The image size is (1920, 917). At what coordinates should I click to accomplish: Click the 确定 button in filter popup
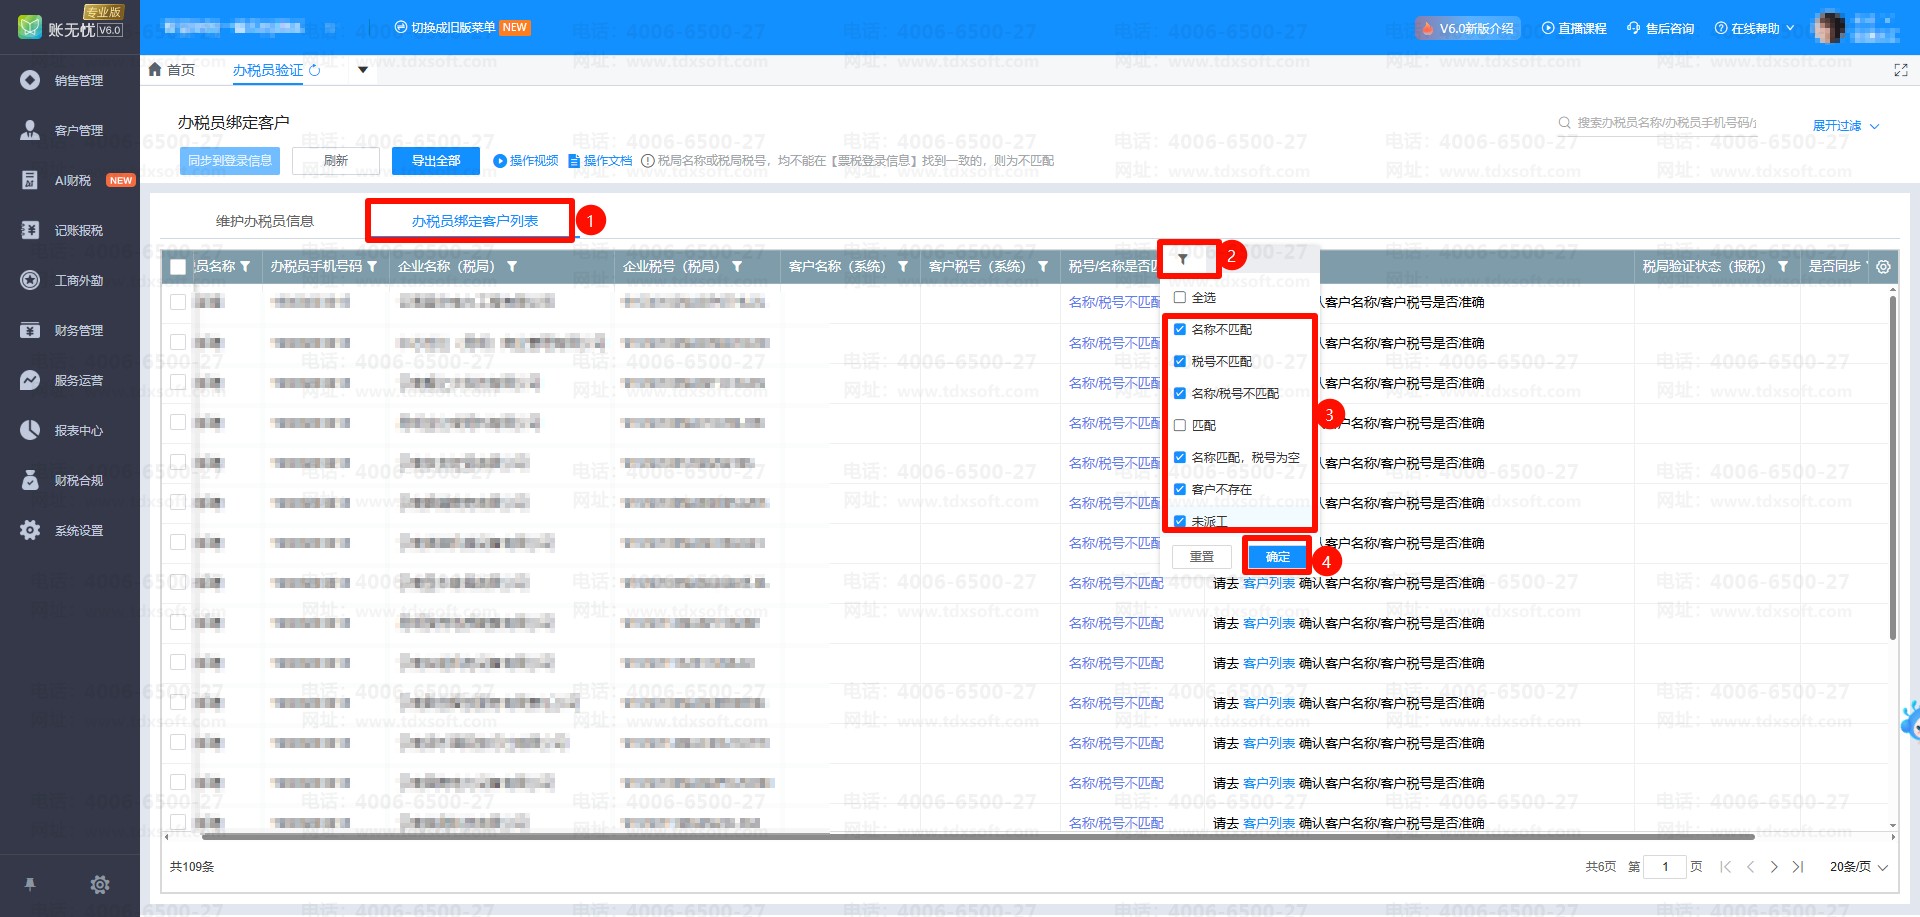pyautogui.click(x=1277, y=557)
